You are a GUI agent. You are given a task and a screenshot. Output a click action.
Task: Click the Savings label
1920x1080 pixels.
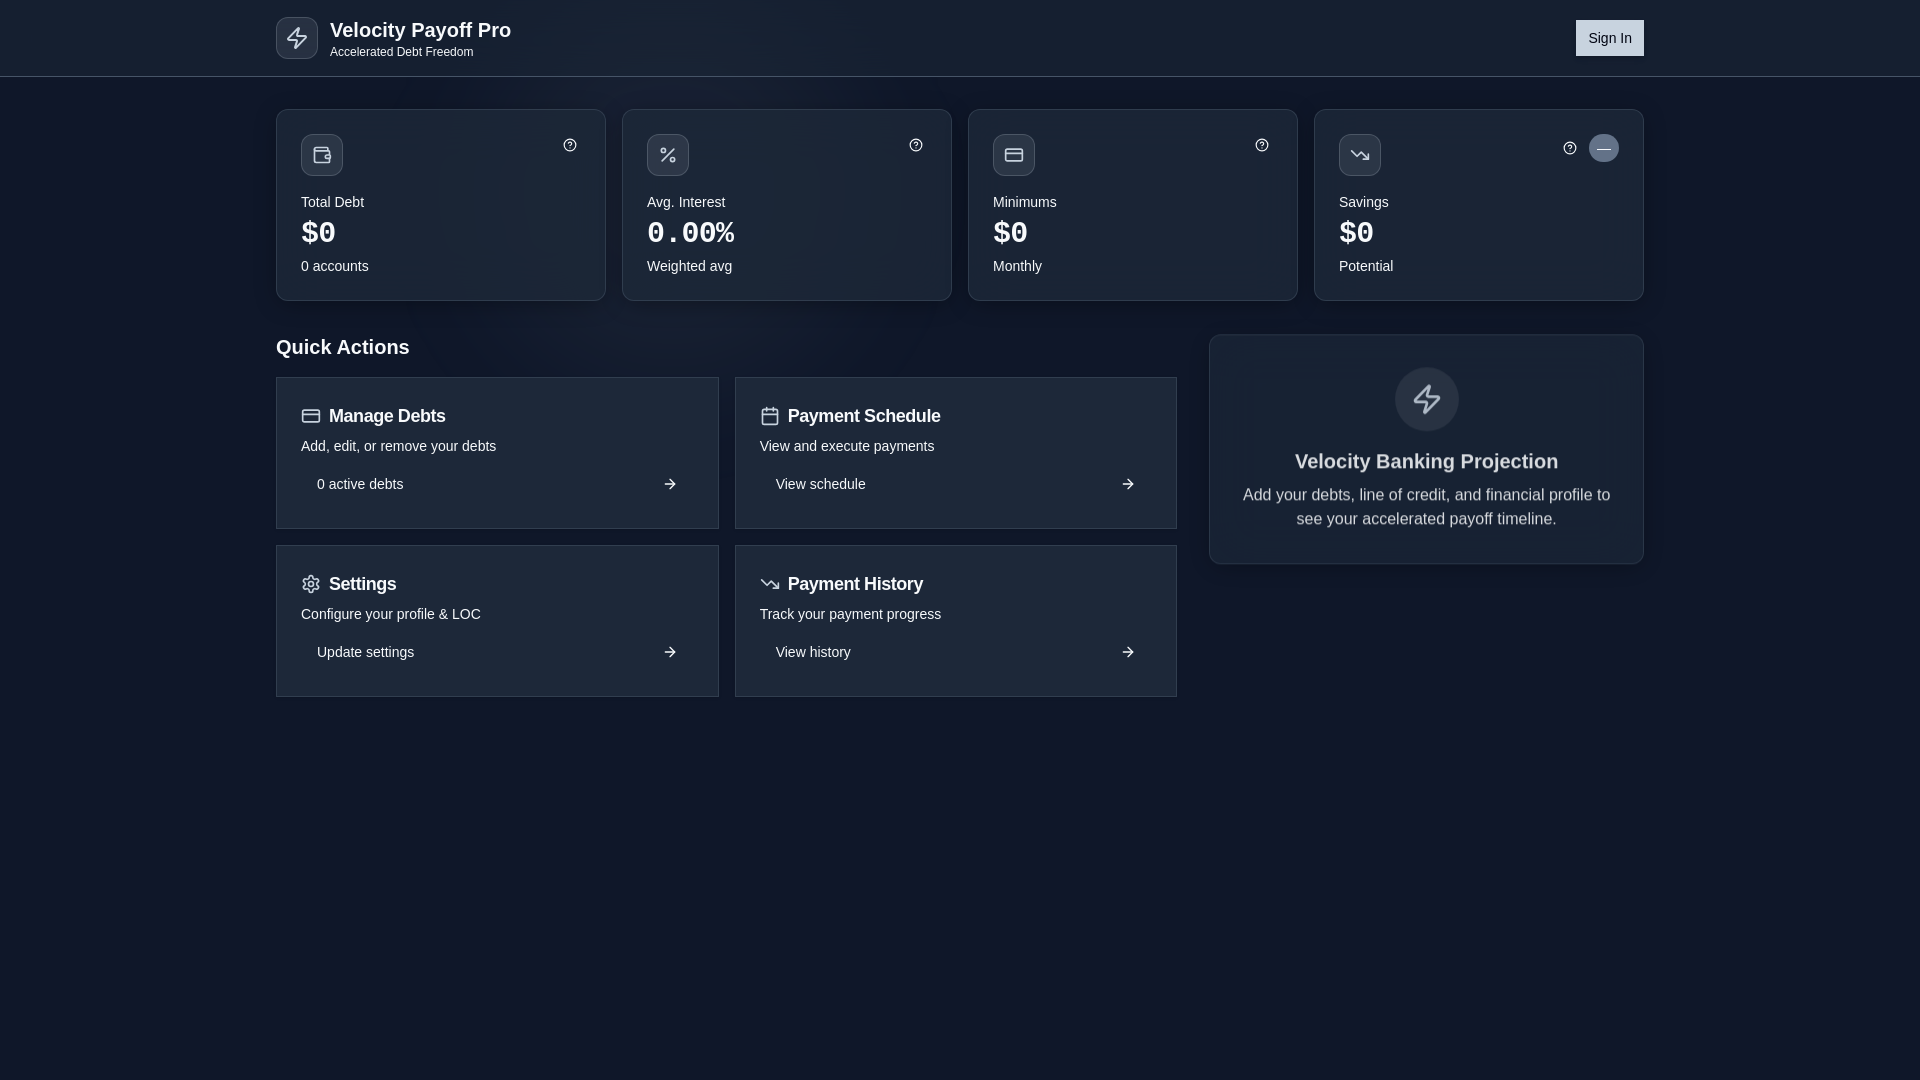(1364, 202)
